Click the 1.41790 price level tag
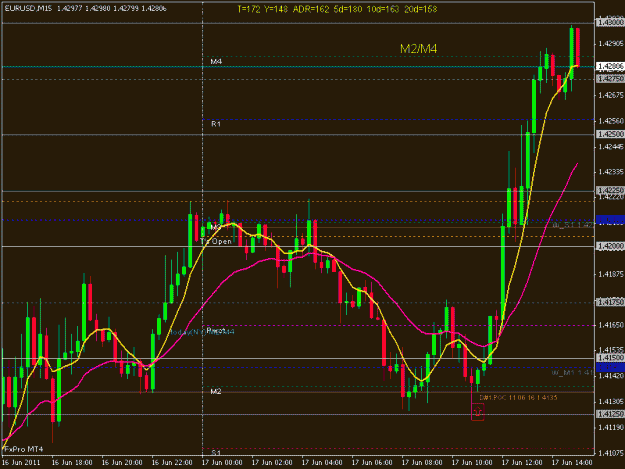625x469 pixels. pyautogui.click(x=610, y=302)
